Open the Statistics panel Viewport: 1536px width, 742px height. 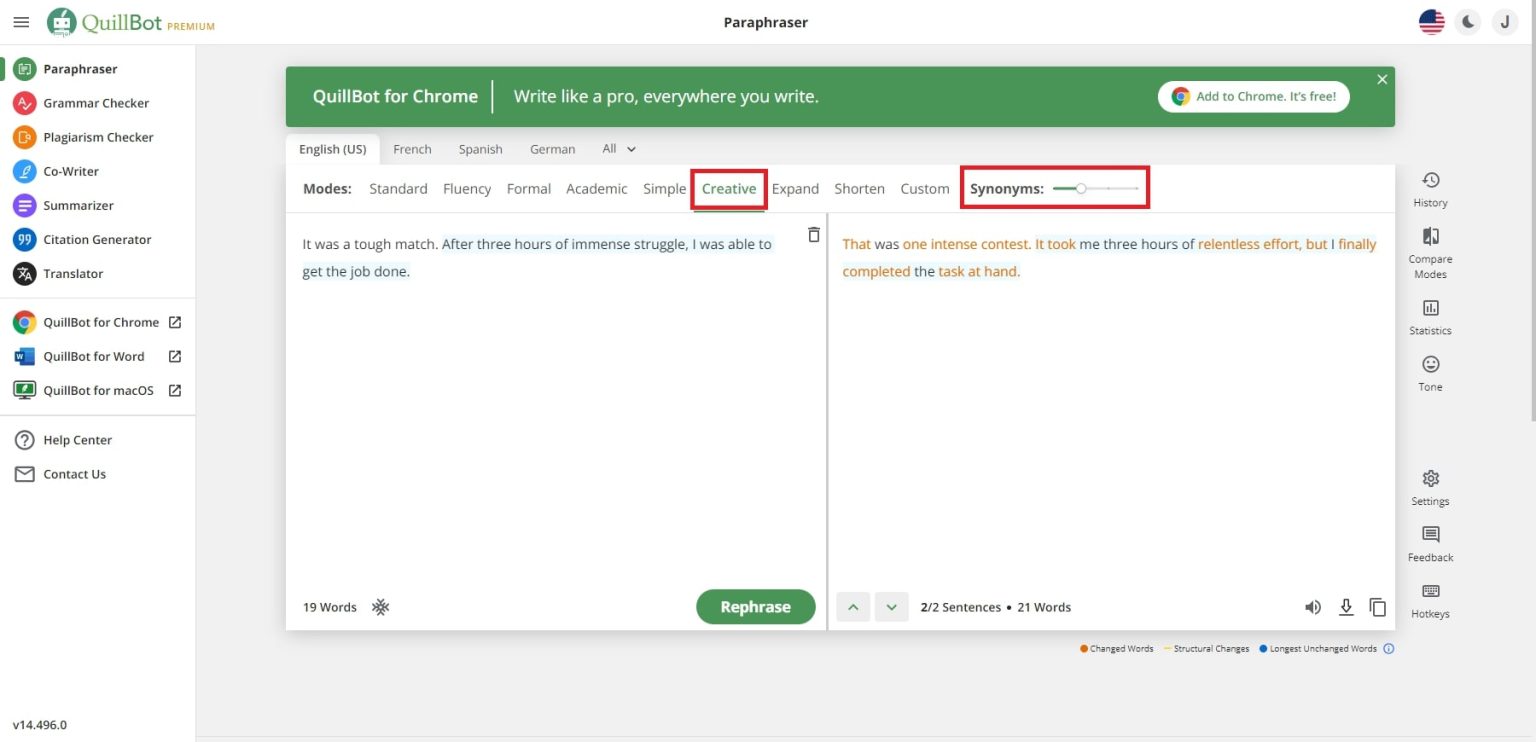[1430, 316]
